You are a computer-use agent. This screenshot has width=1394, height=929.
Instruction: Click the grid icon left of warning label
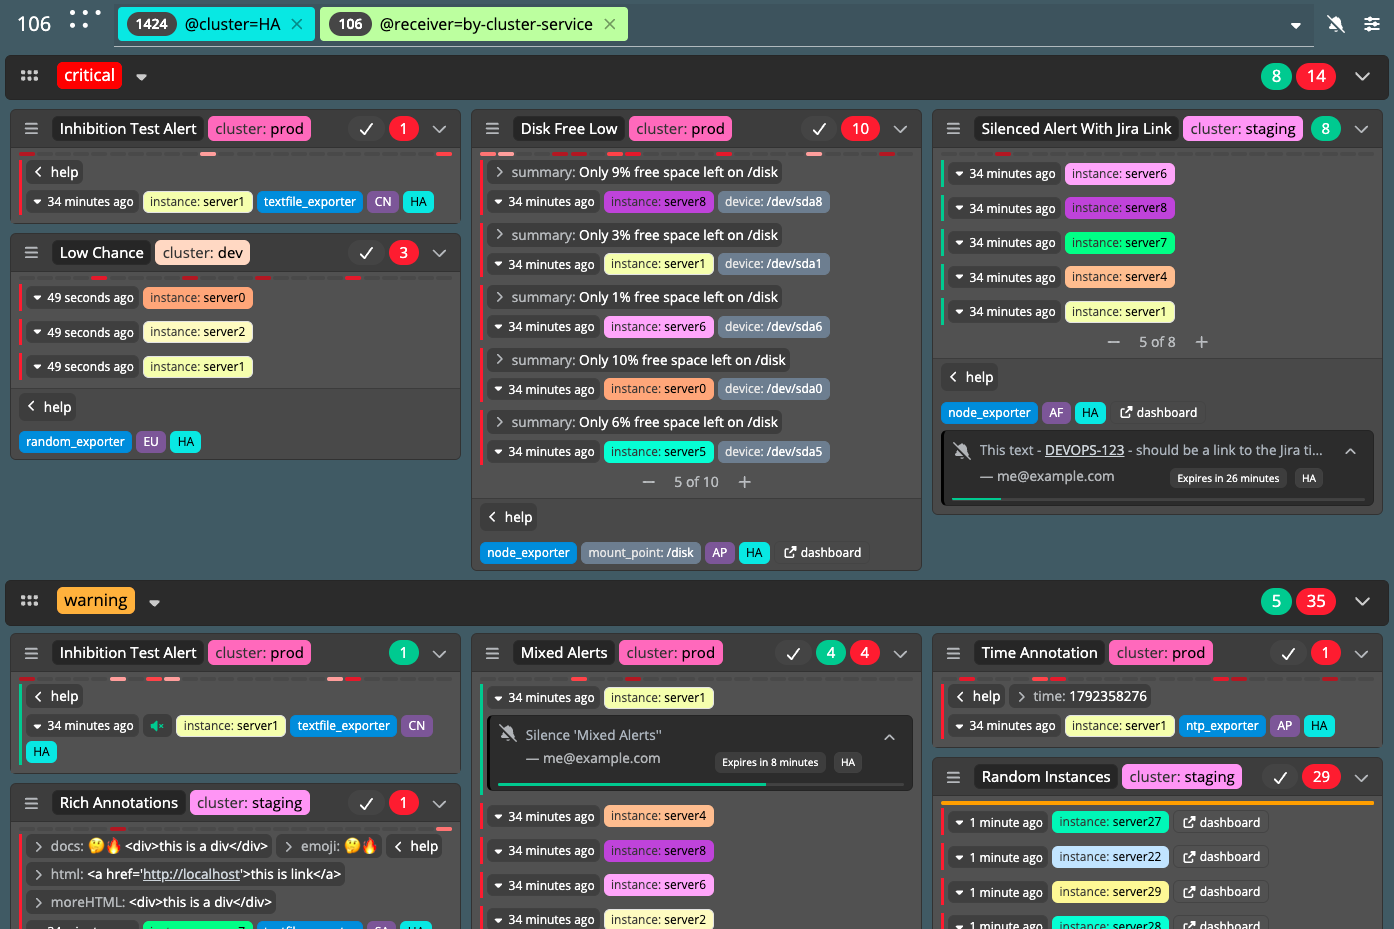tap(30, 601)
